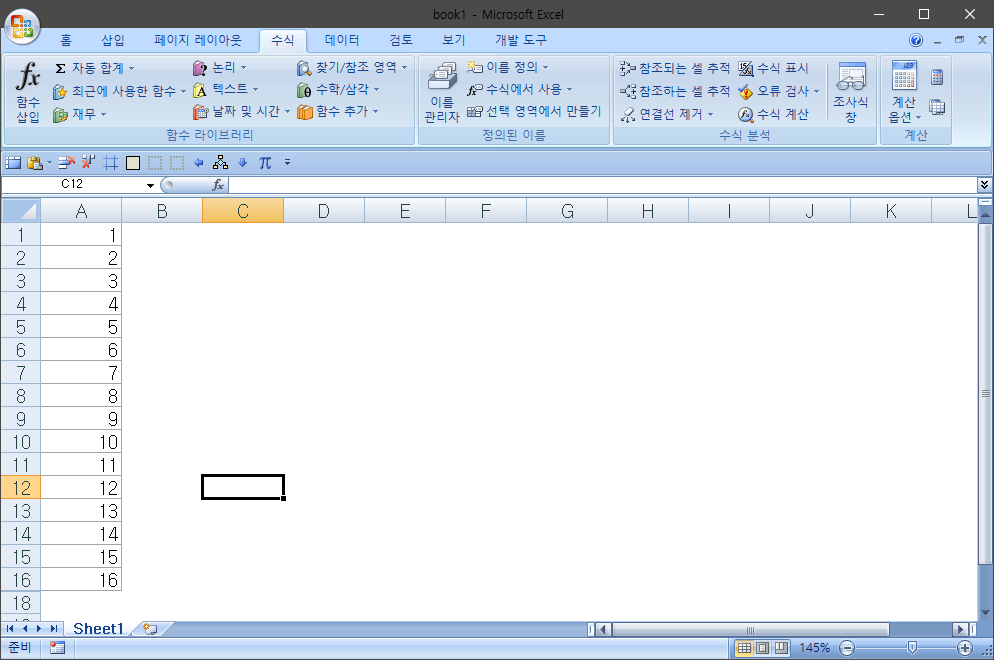Click the Select All corner button
Viewport: 994px width, 660px height.
[x=21, y=210]
